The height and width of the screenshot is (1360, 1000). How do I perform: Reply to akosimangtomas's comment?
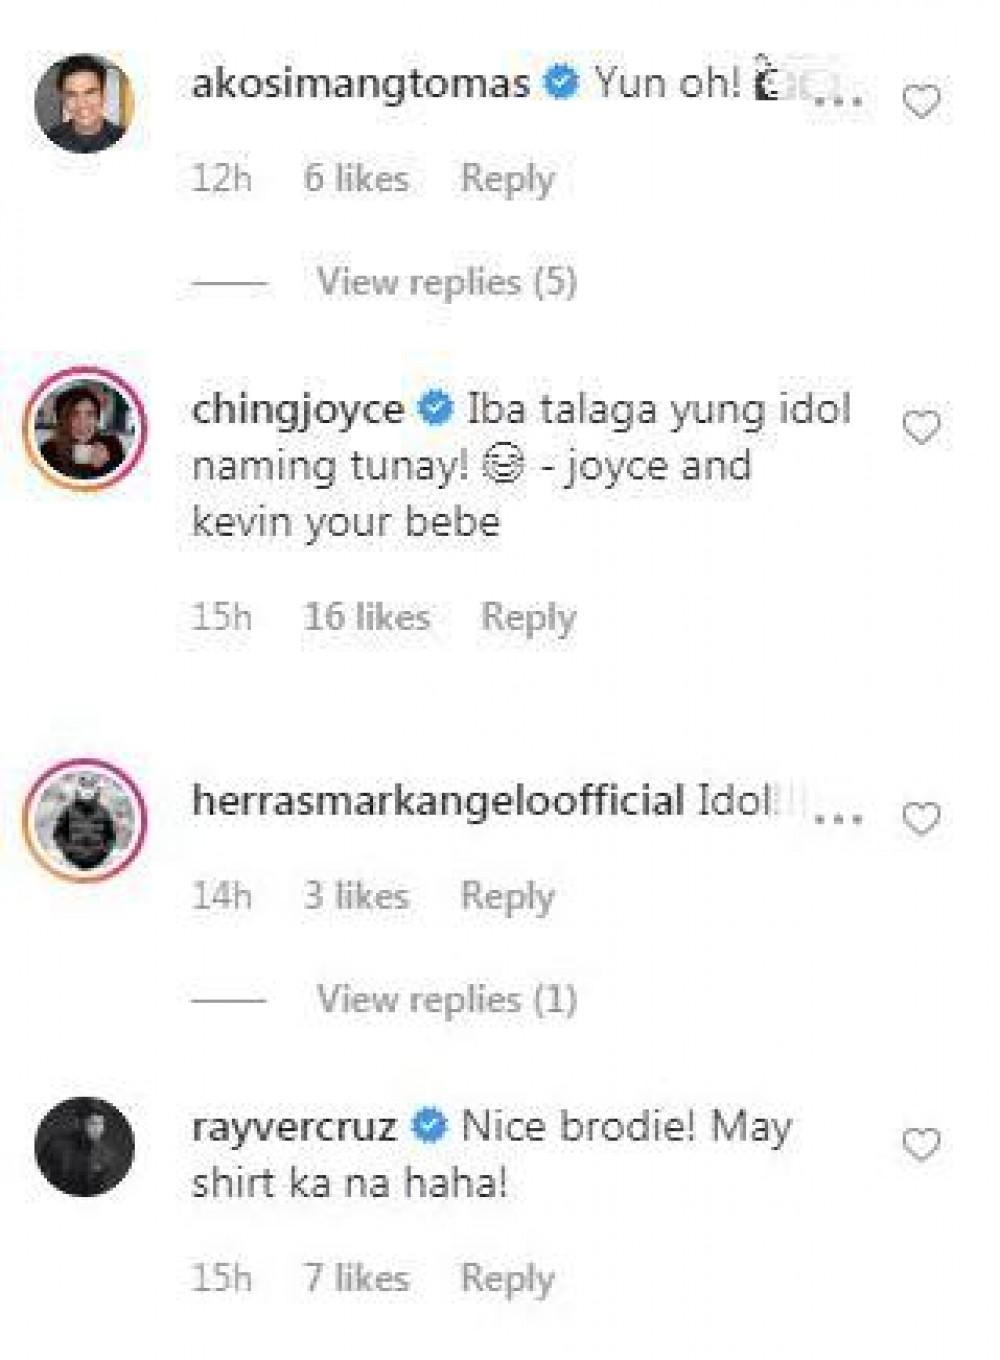pyautogui.click(x=507, y=180)
